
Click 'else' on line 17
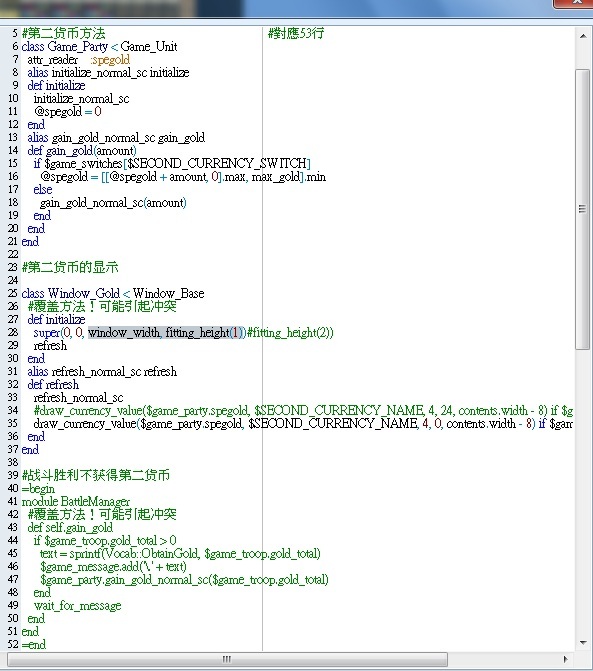(43, 190)
